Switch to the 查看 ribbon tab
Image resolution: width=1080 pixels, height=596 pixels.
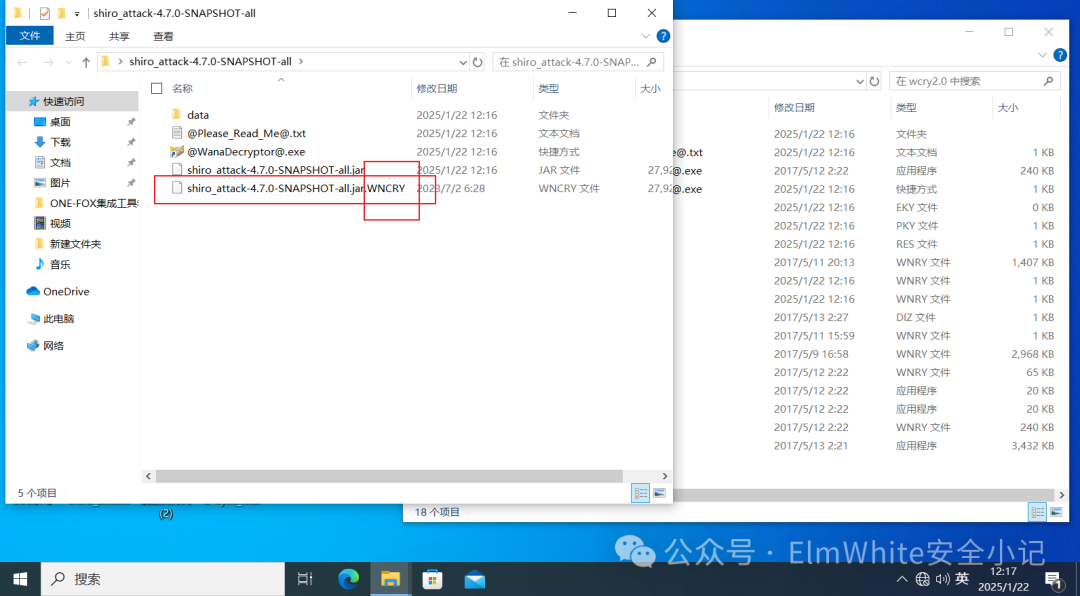click(x=163, y=37)
